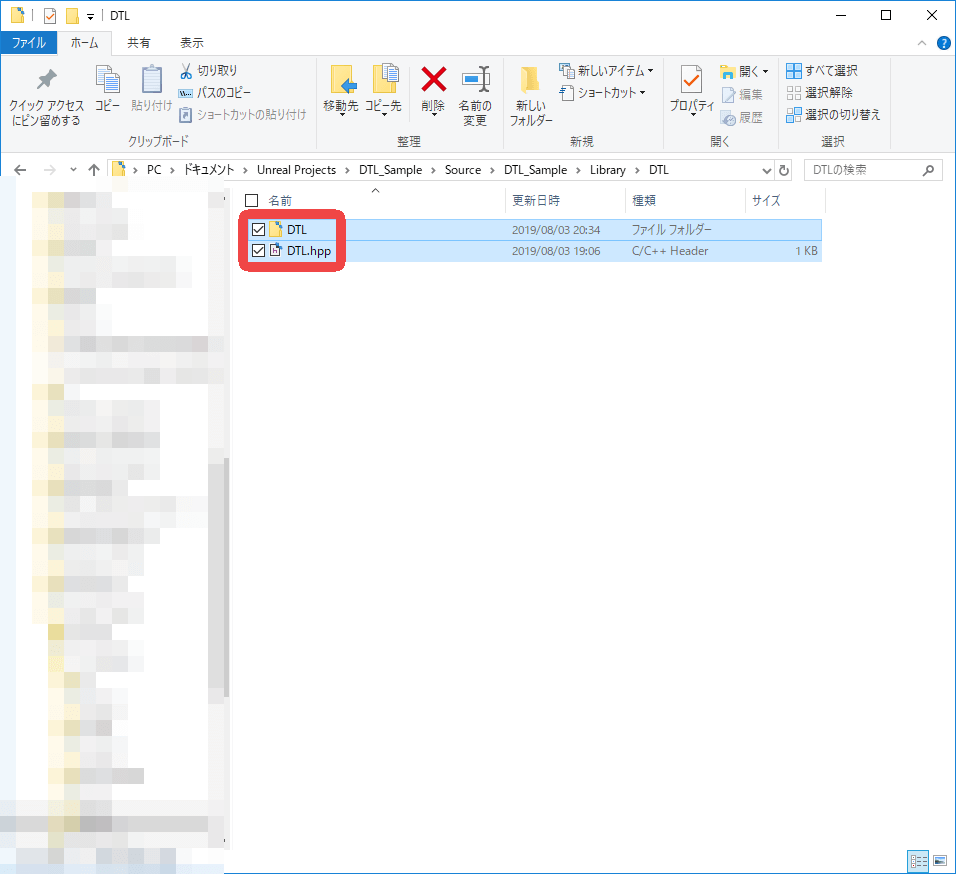The width and height of the screenshot is (956, 874).
Task: Switch to the 表示 ribbon tab
Action: pos(192,43)
